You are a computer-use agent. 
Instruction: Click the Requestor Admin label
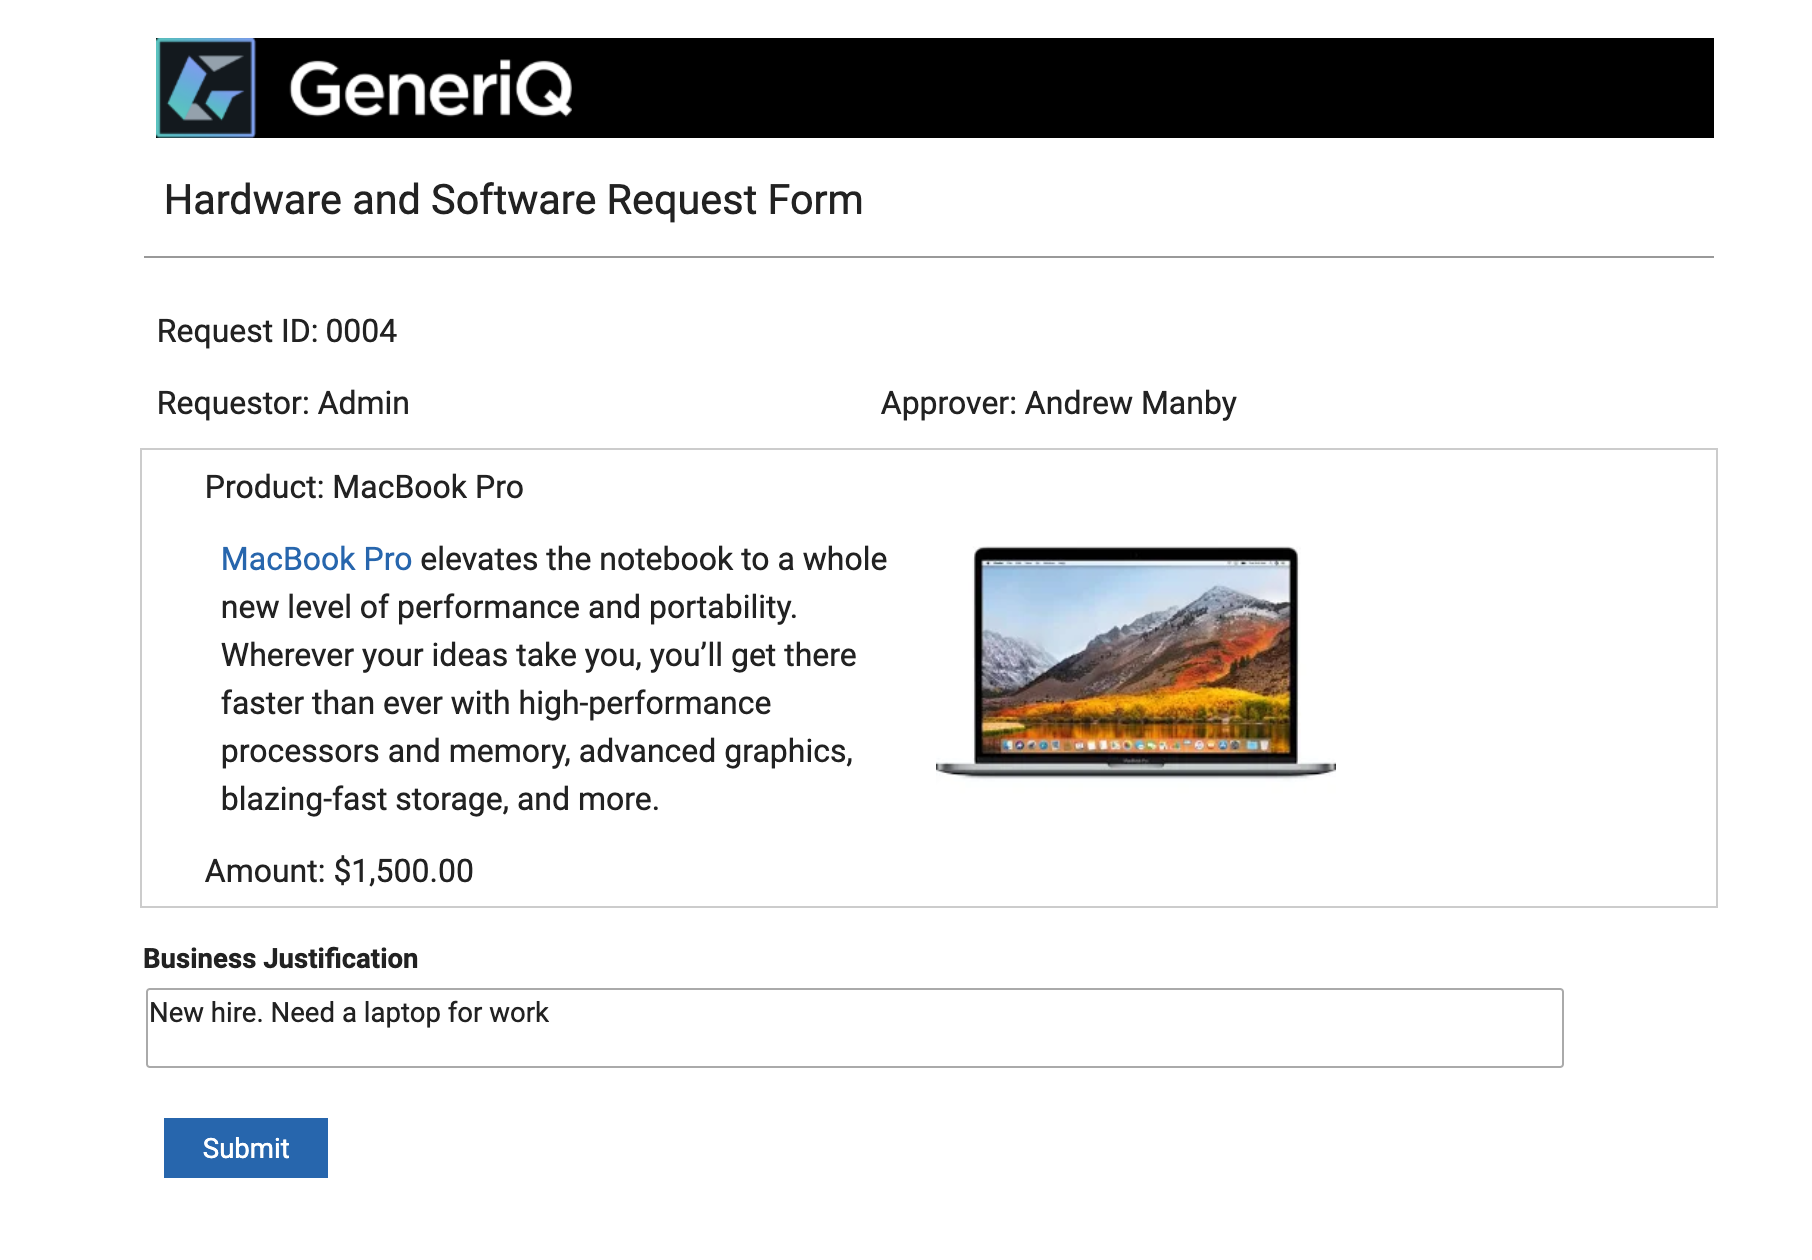(x=283, y=403)
